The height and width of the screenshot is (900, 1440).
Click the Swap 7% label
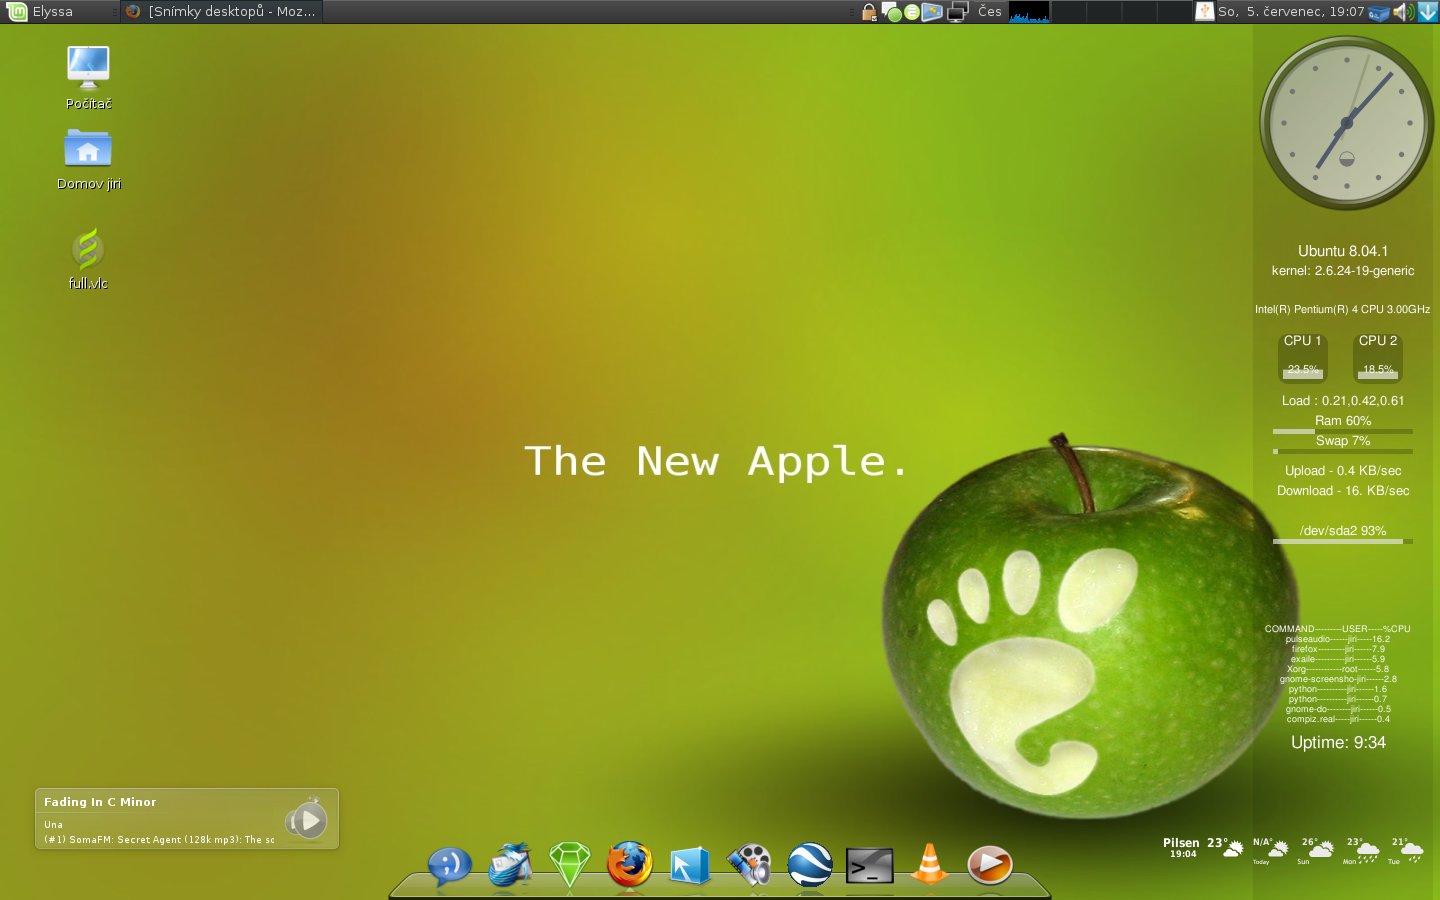point(1343,441)
